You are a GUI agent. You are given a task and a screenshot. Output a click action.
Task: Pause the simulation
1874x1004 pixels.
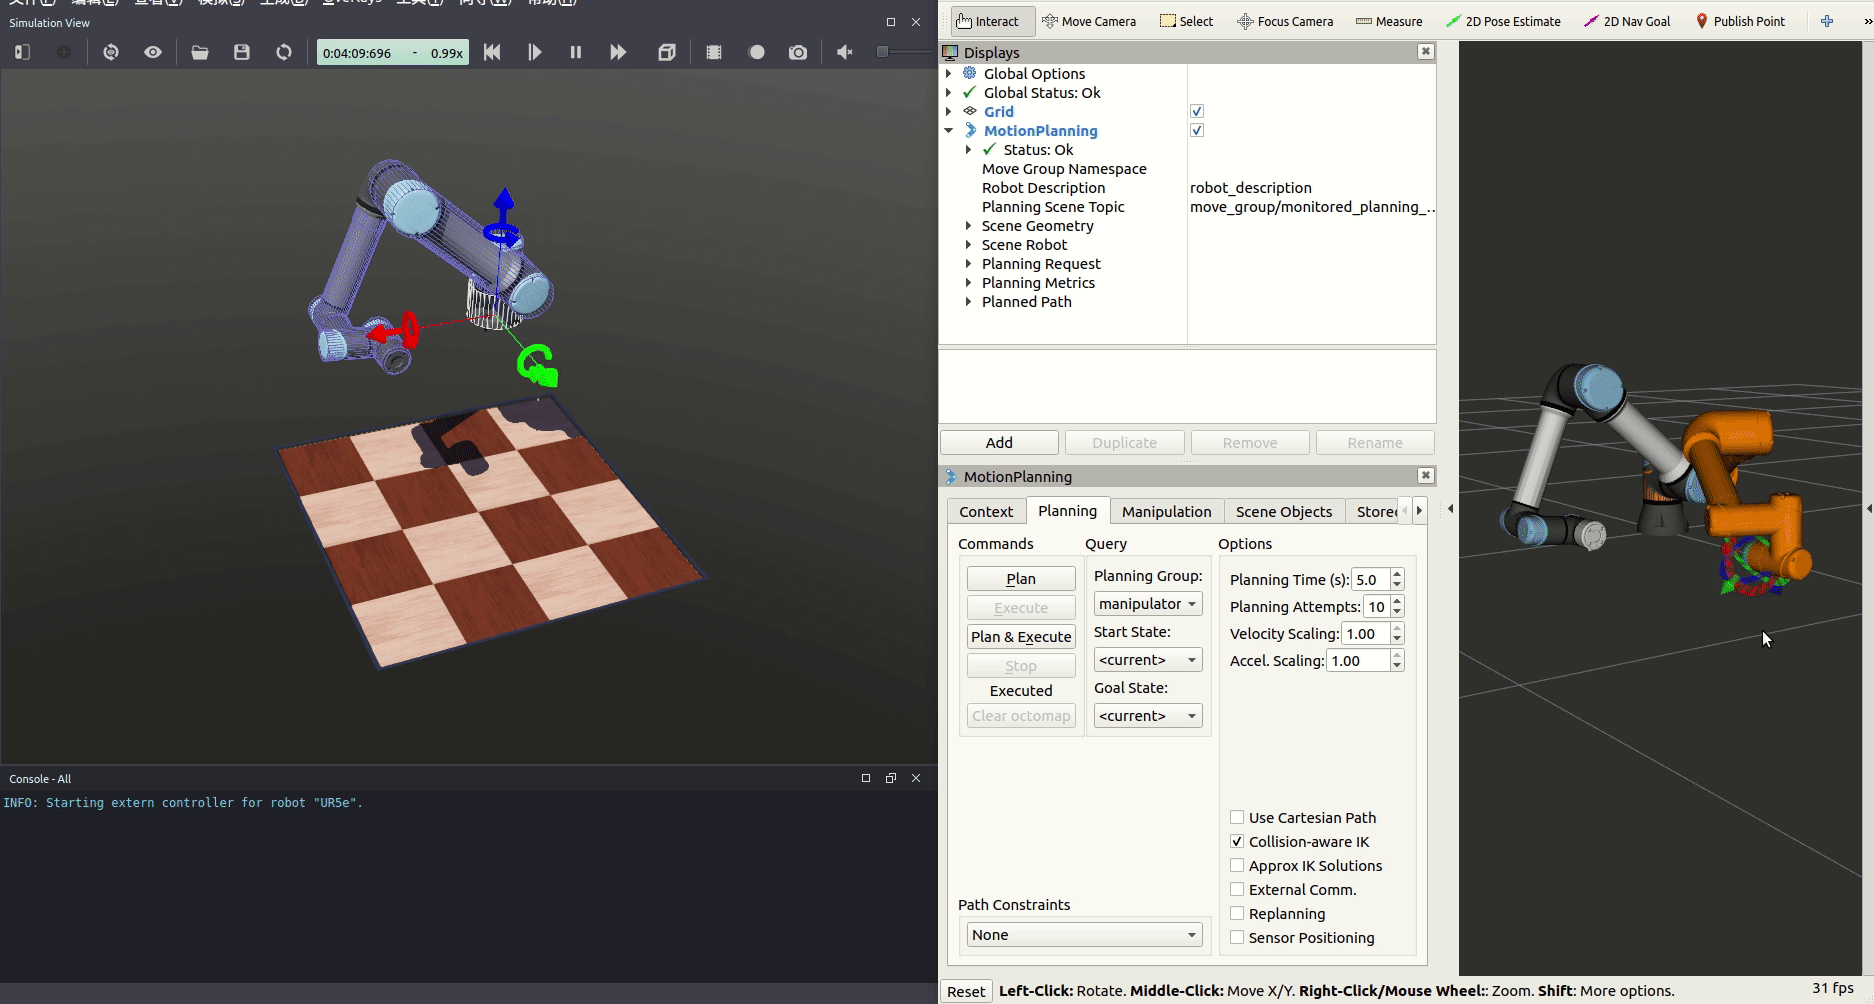(x=576, y=52)
